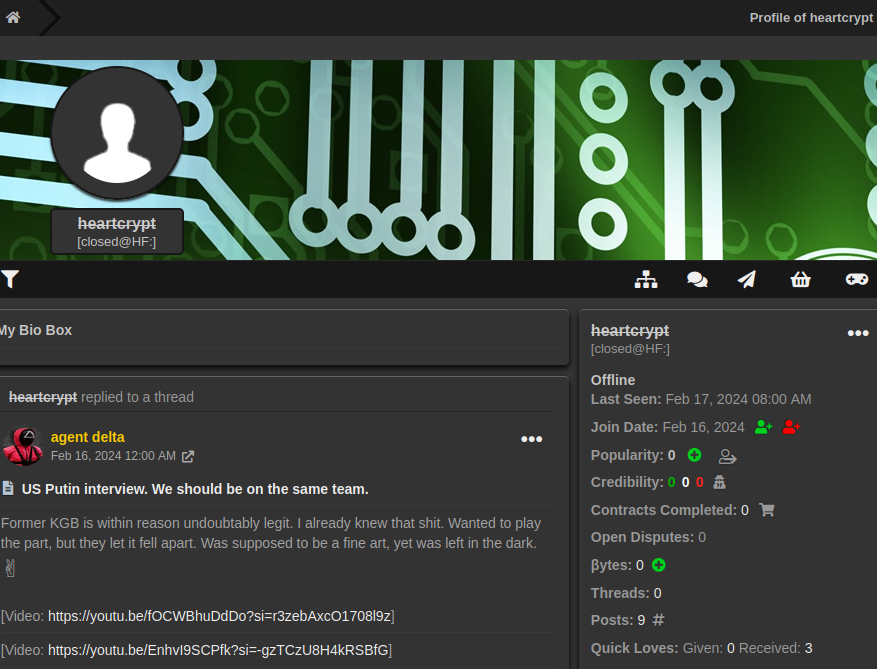Open agent delta's avatar

tap(23, 446)
